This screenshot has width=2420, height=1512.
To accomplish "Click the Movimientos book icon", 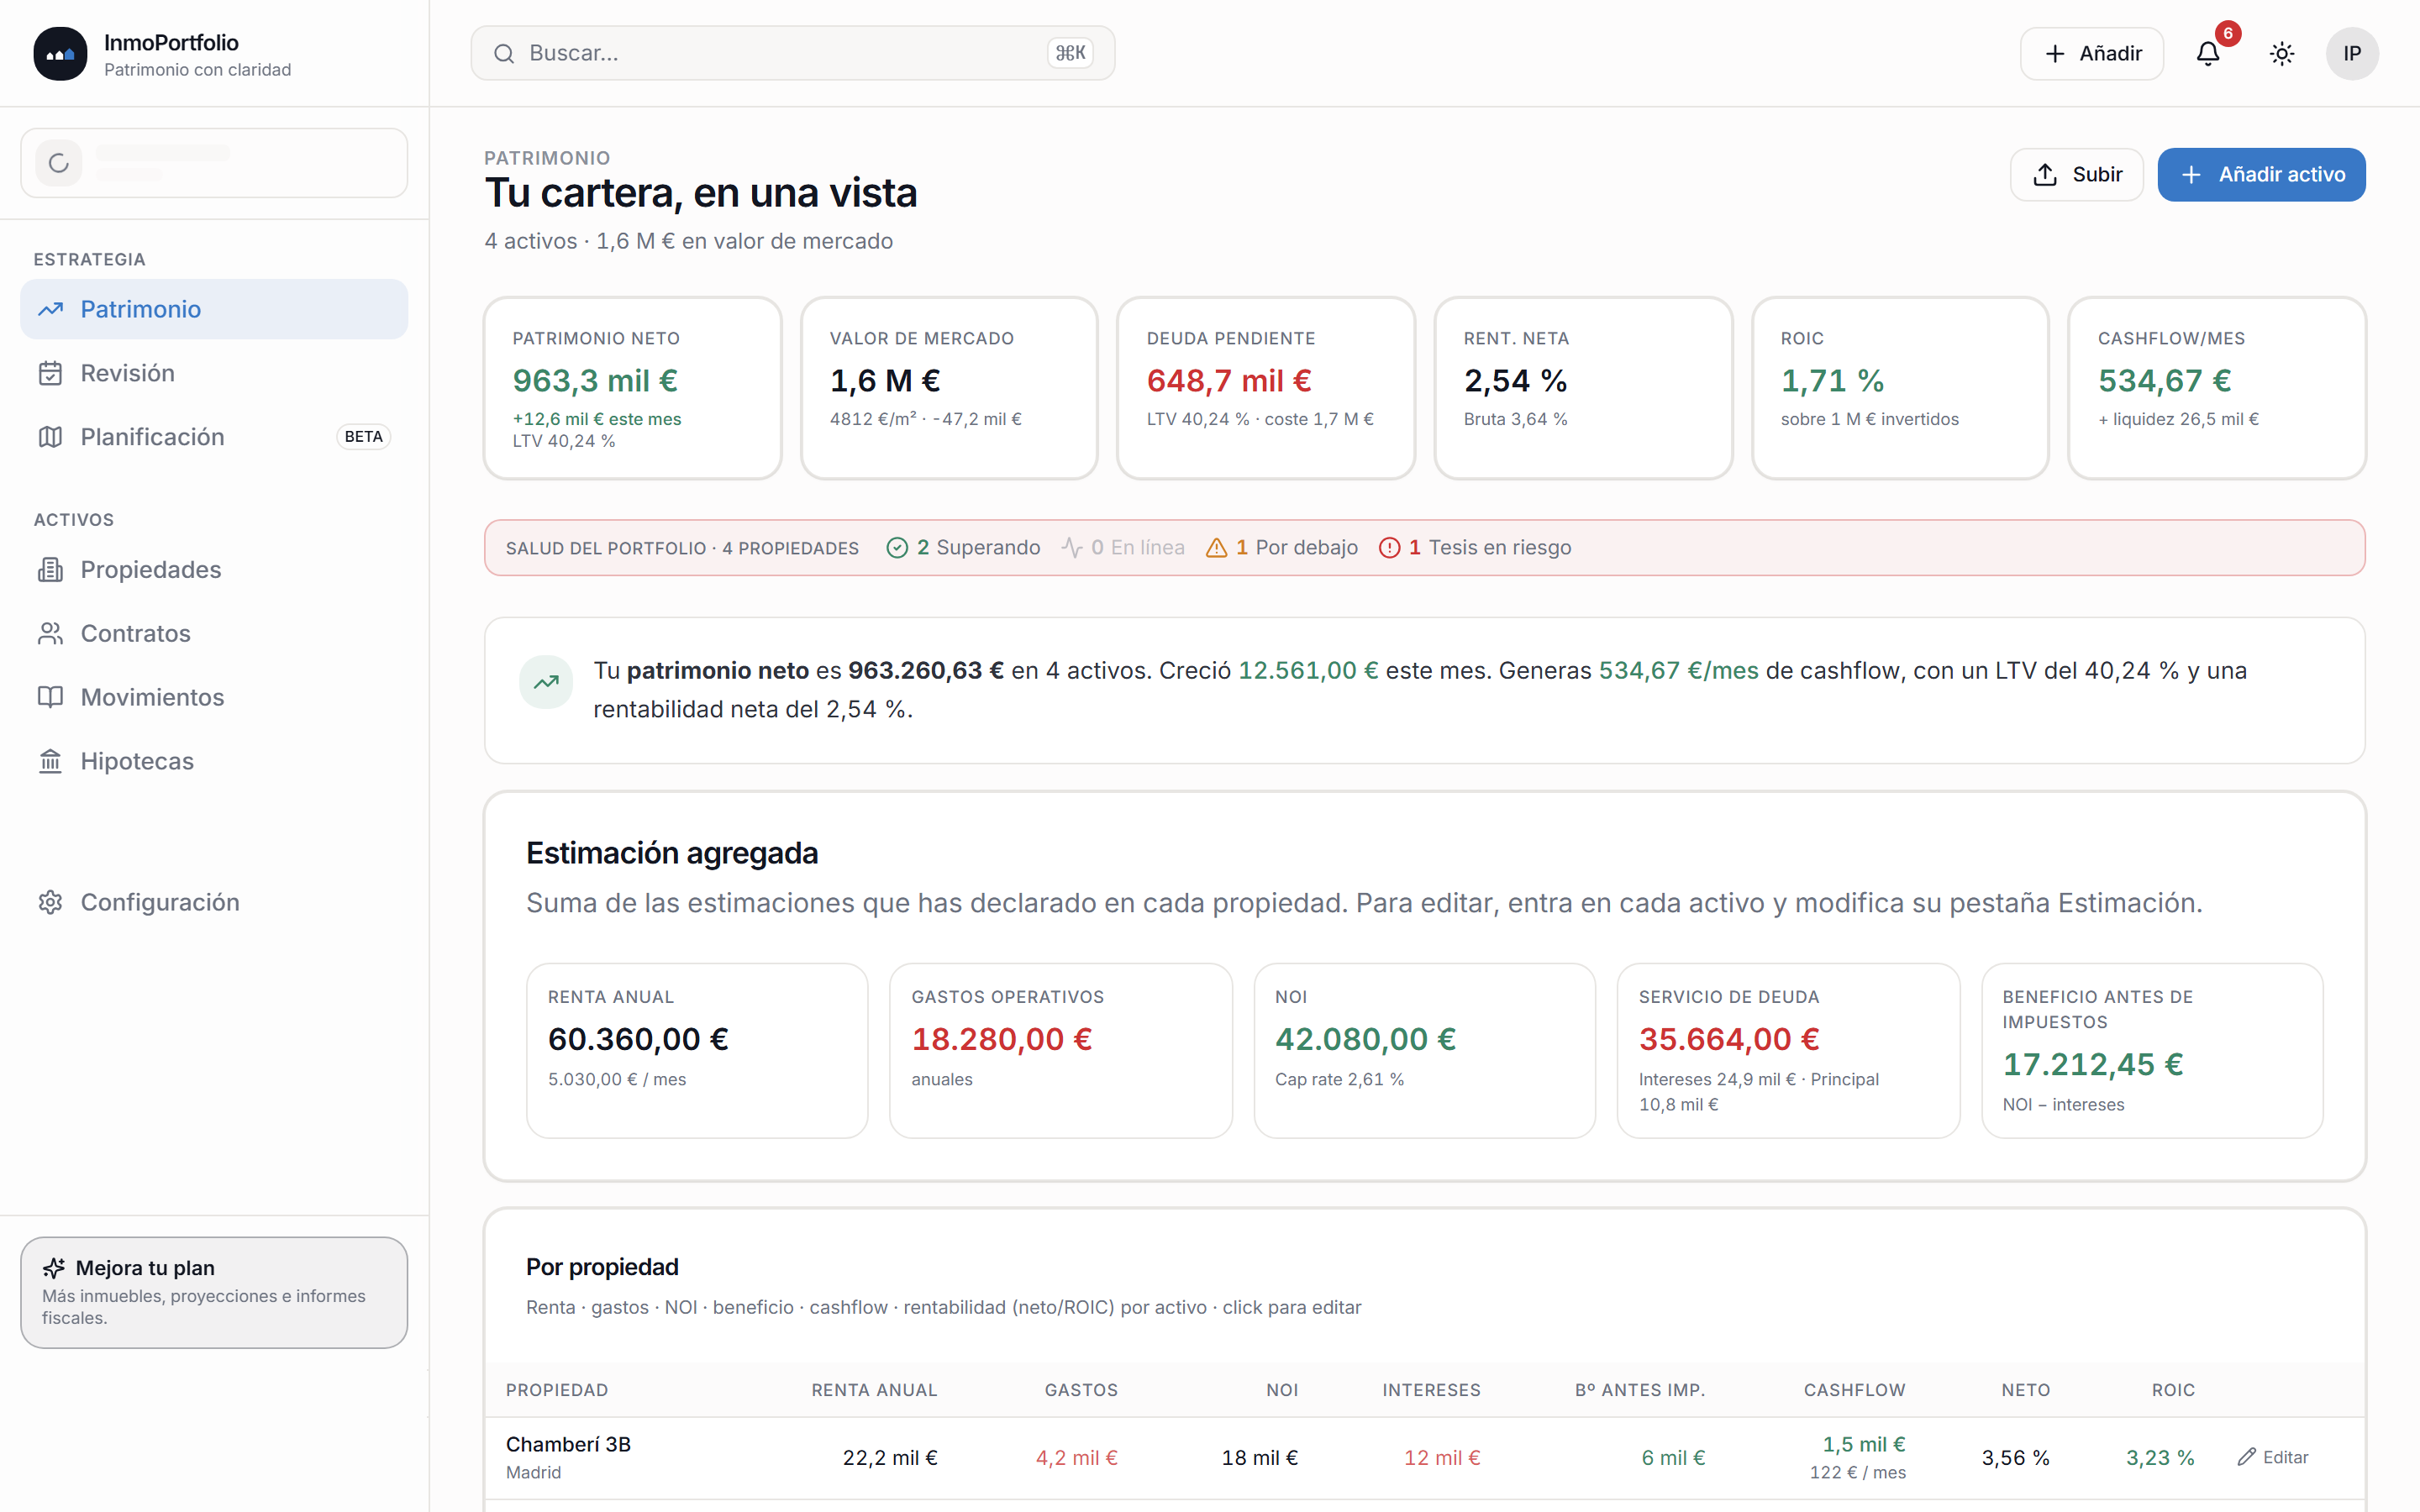I will [51, 697].
